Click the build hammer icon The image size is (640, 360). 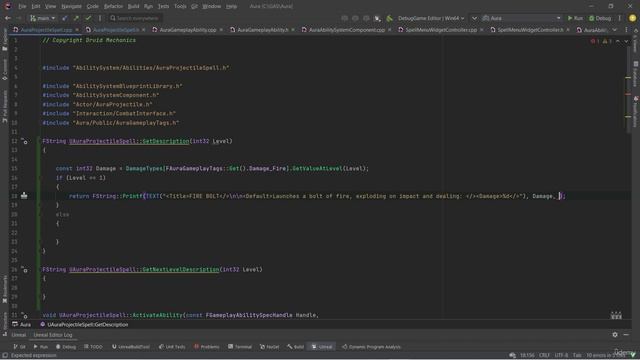click(389, 18)
